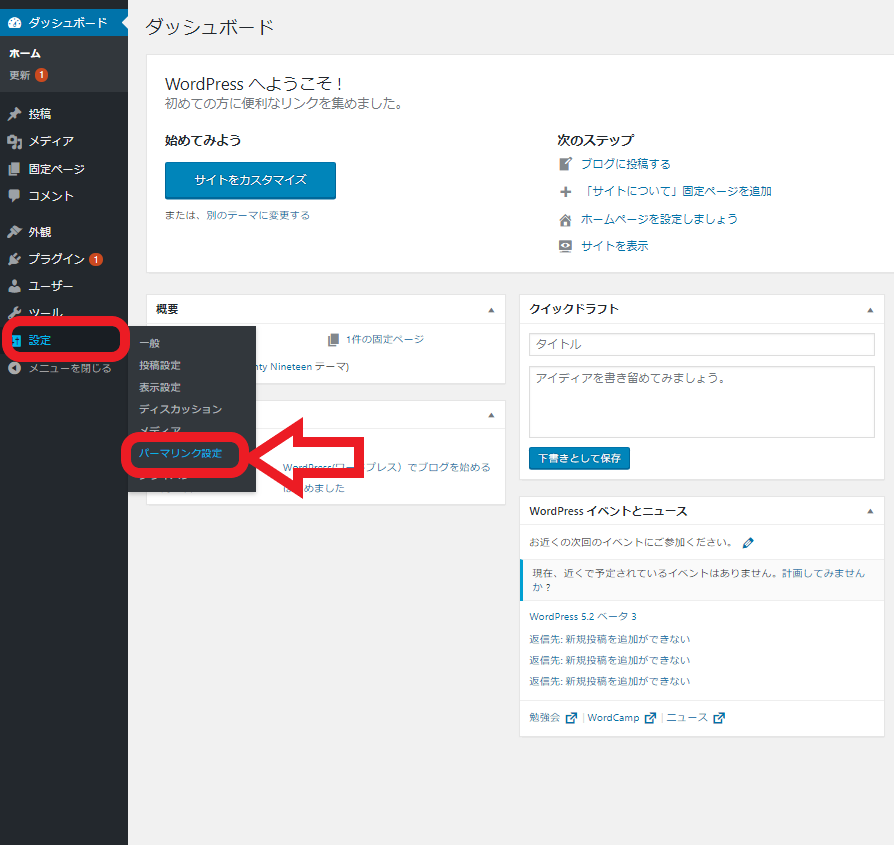Collapse the WordPress イベントとニュース widget

point(870,511)
